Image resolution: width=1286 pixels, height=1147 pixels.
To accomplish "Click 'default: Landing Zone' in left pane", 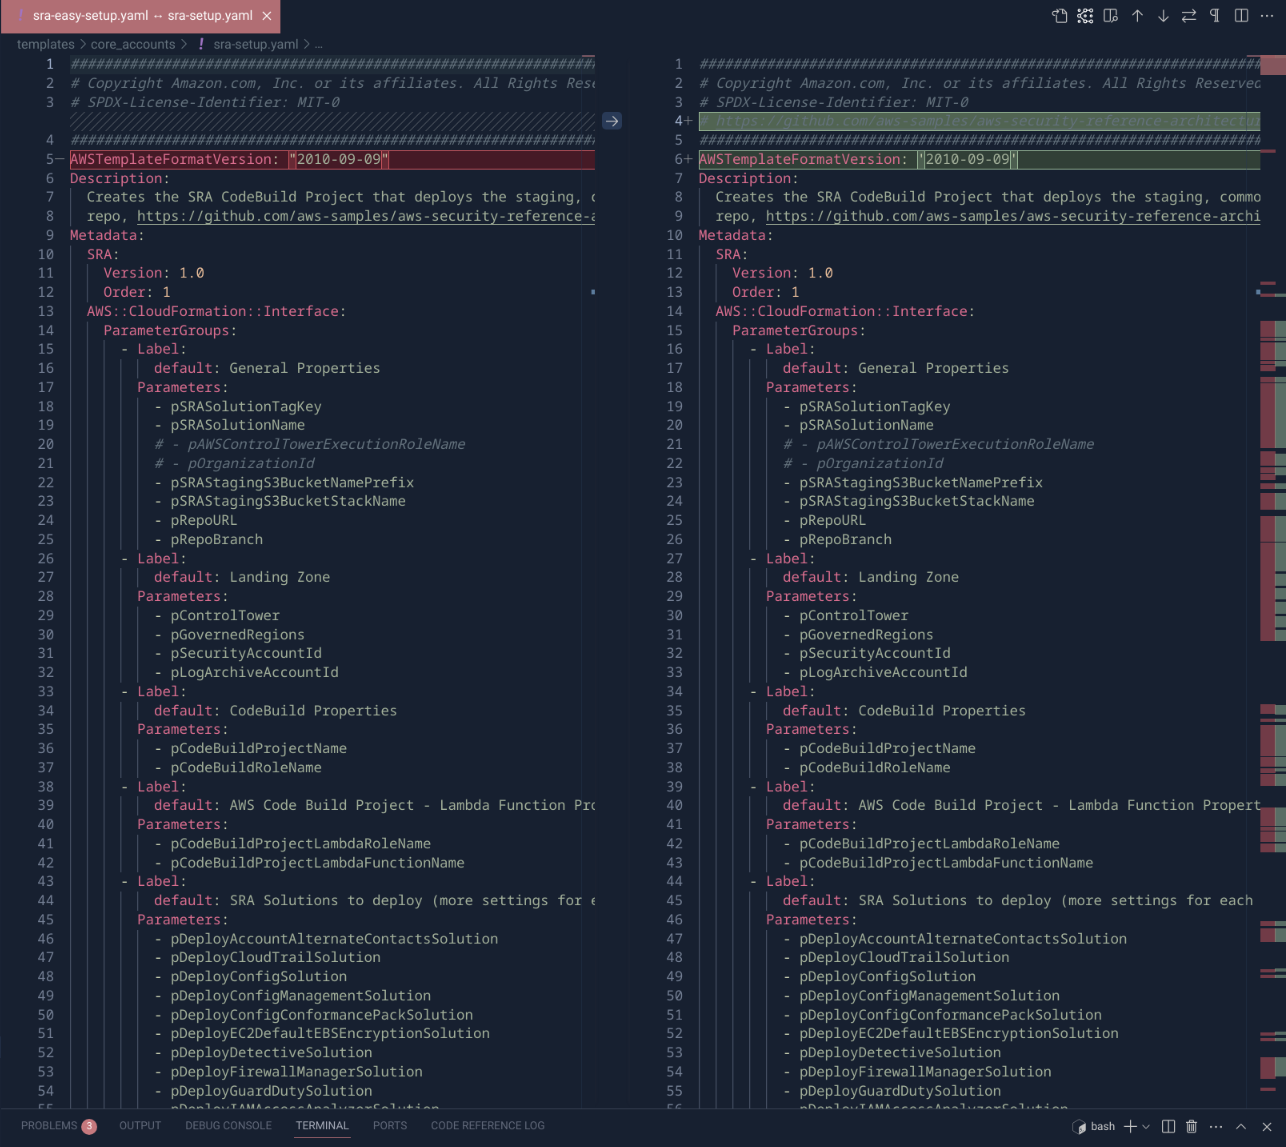I will coord(242,577).
